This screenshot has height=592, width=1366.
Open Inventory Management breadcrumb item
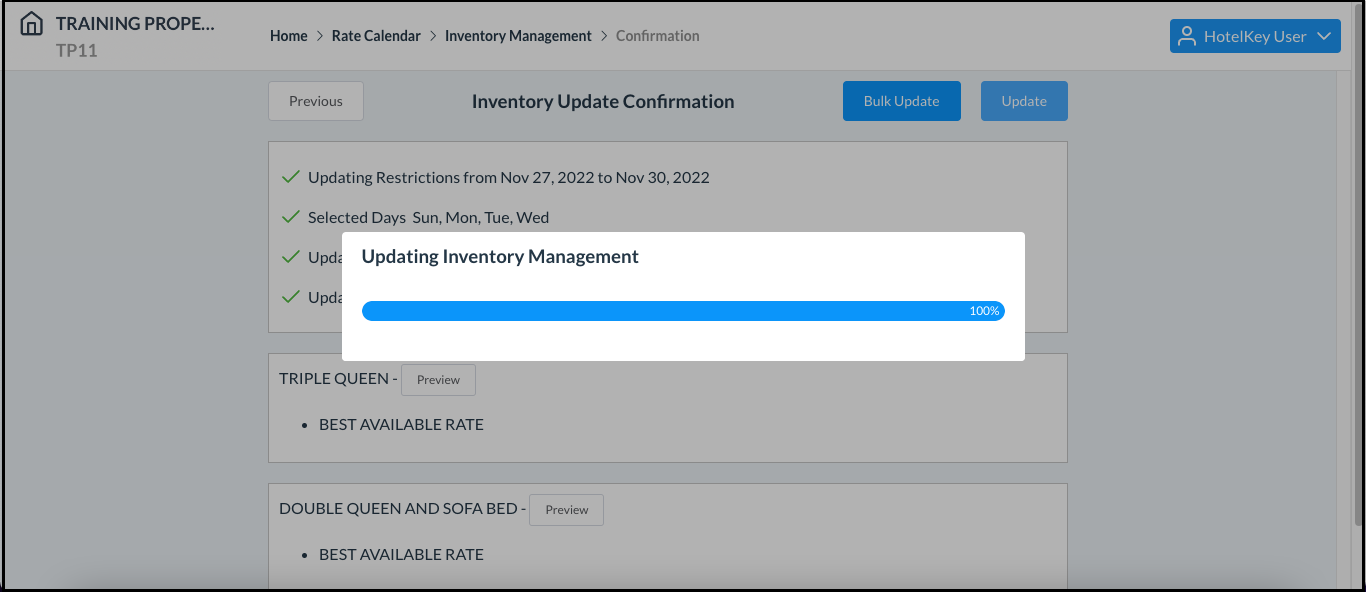[518, 35]
